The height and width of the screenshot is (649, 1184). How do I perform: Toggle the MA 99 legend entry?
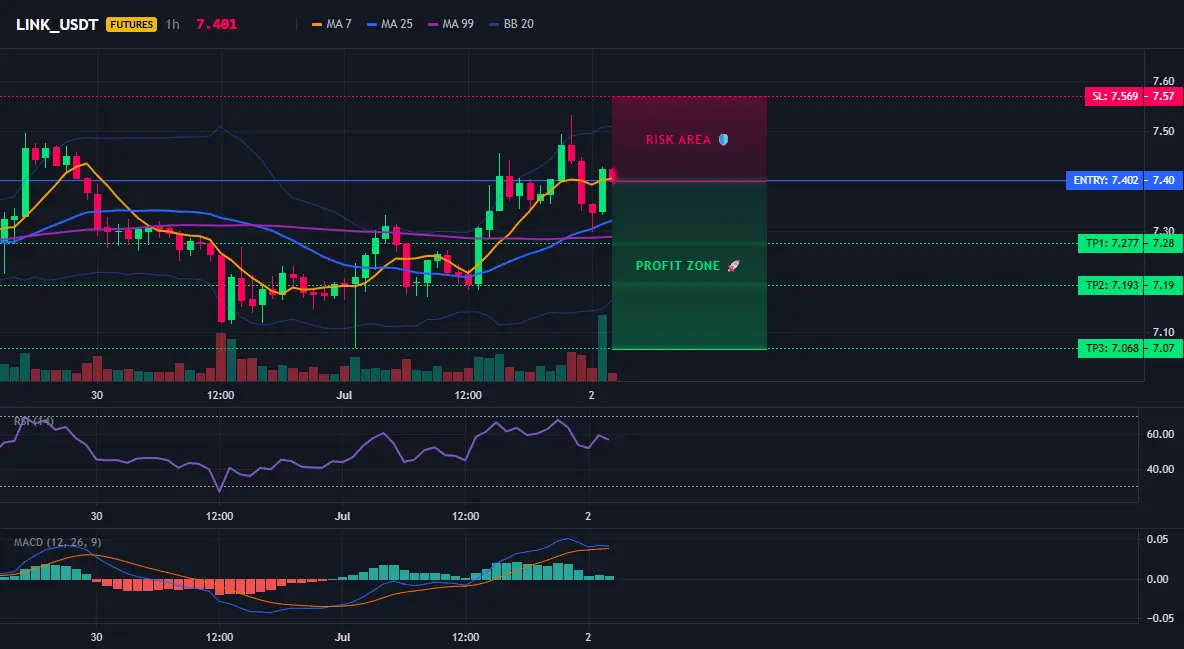click(451, 24)
